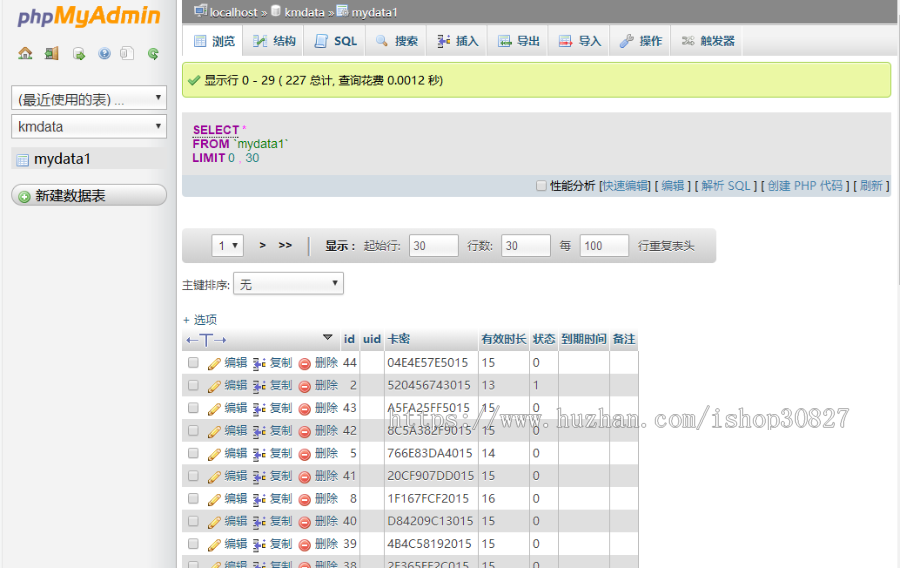Switch to the 结构 structure tab
Image resolution: width=900 pixels, height=568 pixels.
[274, 41]
